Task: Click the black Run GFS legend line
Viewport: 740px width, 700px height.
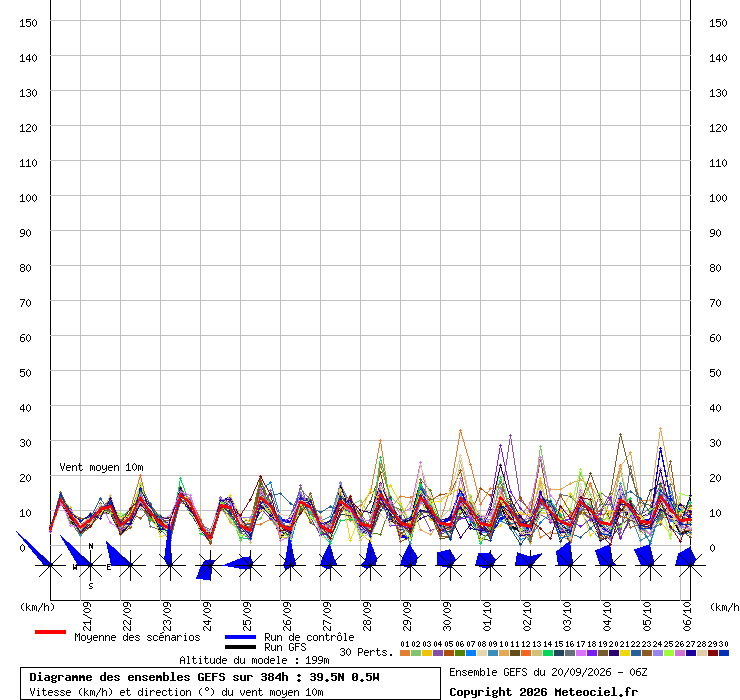Action: (241, 647)
